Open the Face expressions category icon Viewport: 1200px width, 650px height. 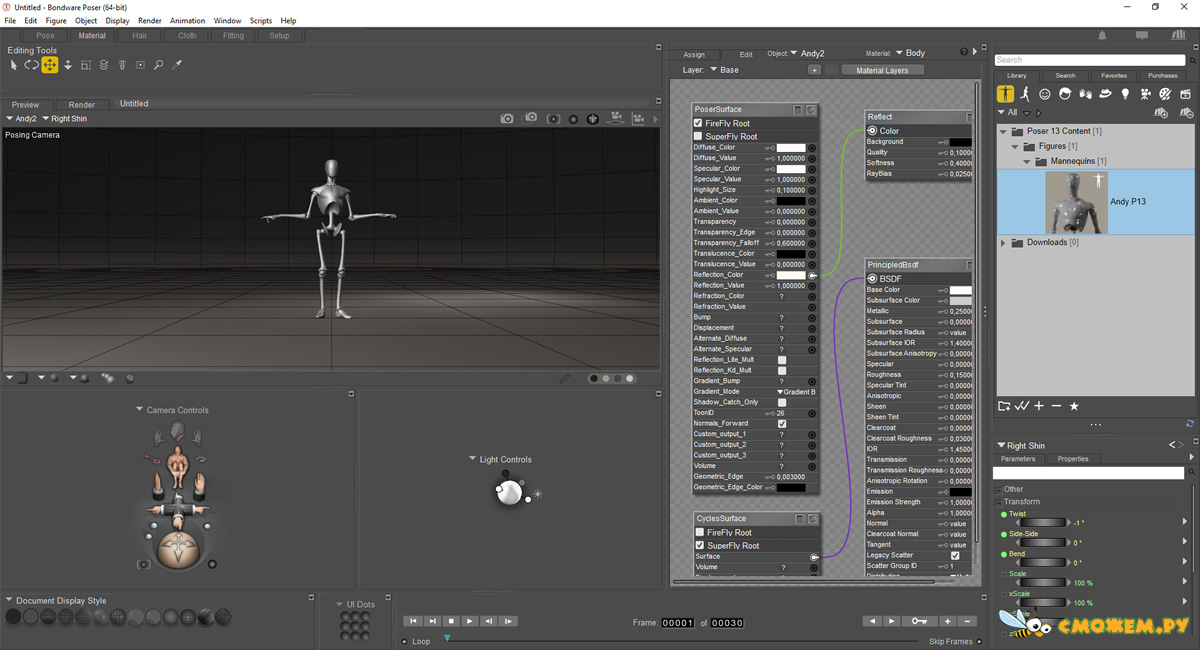(1045, 94)
